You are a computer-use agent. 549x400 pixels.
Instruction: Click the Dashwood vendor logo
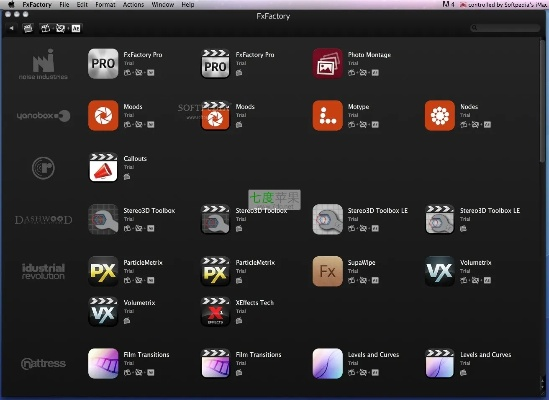tap(43, 220)
